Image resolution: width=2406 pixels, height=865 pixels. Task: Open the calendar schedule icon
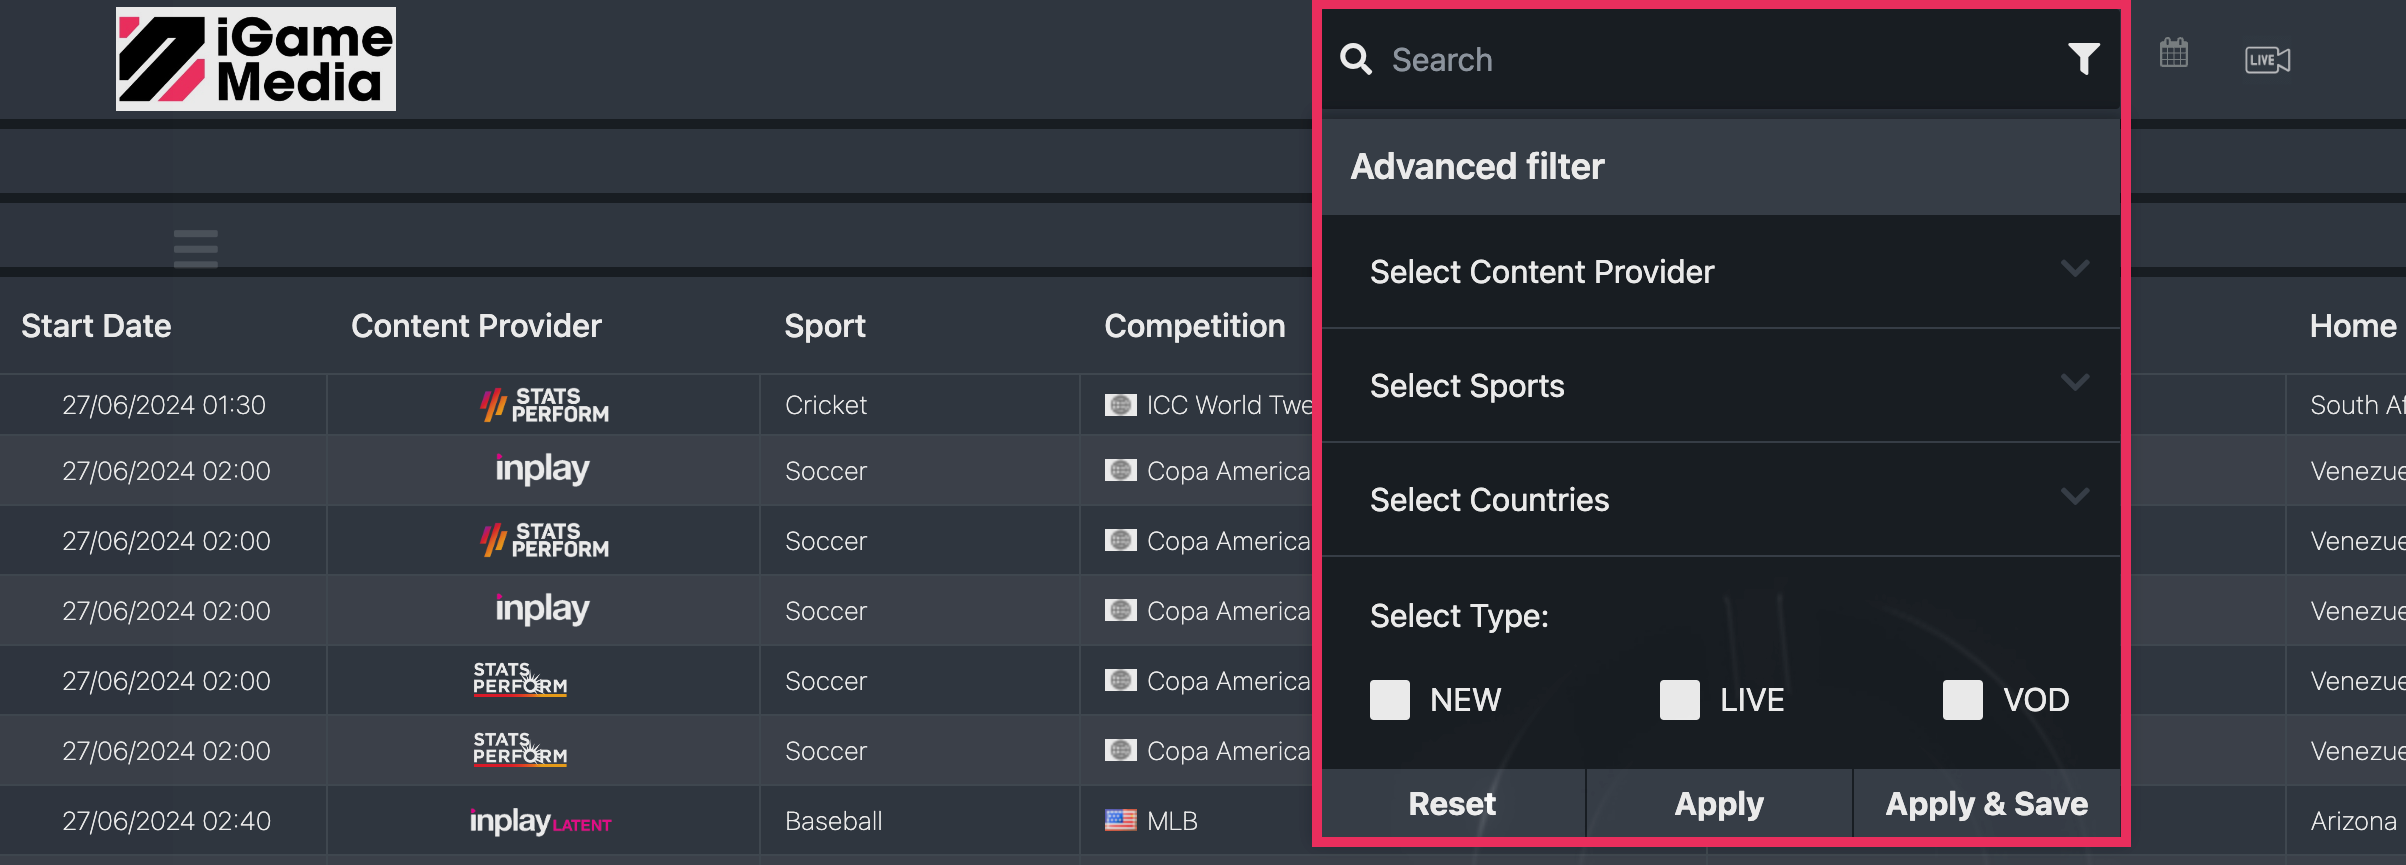tap(2173, 53)
